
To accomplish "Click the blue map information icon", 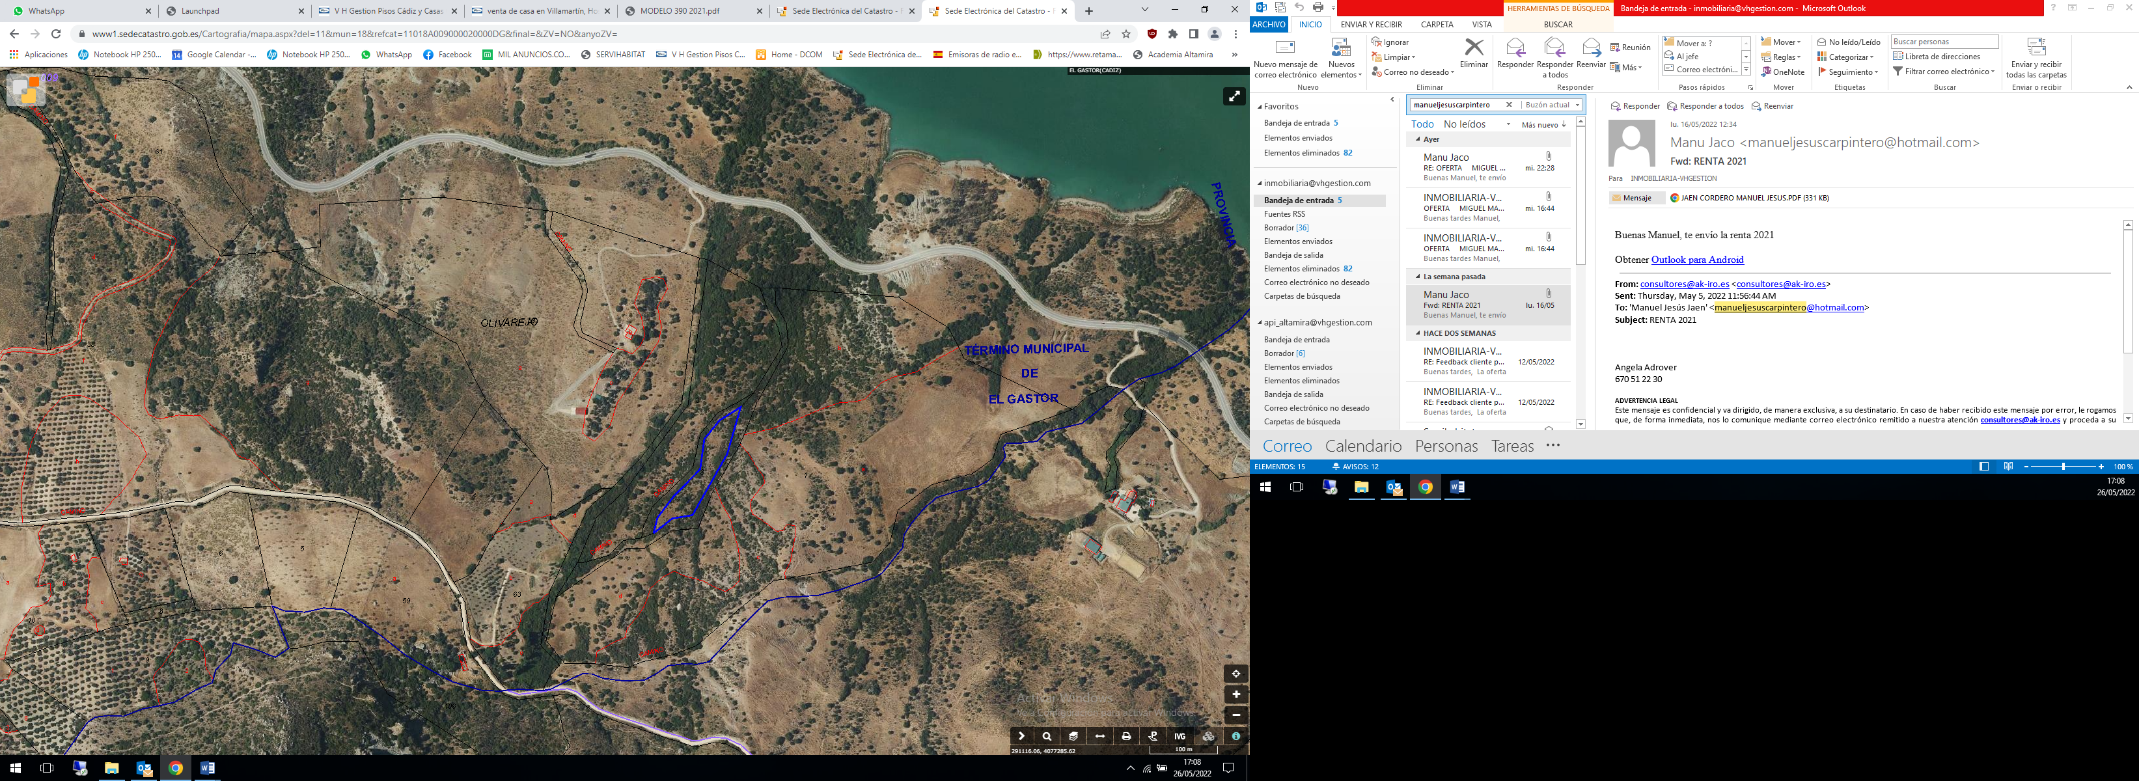I will point(1236,736).
